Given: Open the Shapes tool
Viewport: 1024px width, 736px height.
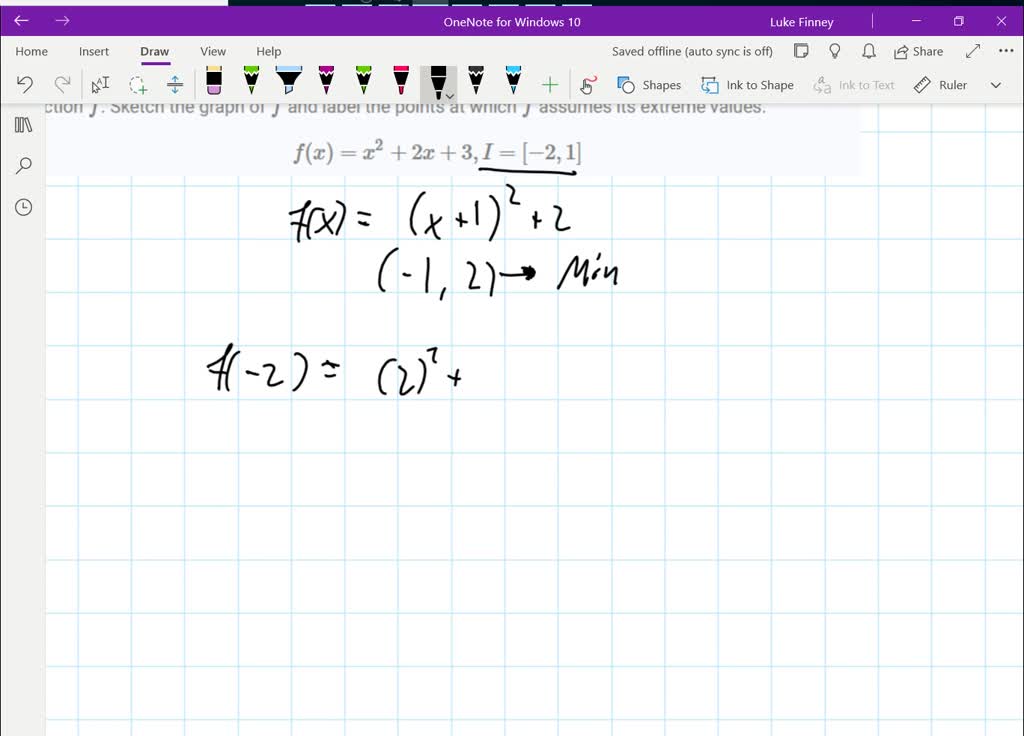Looking at the screenshot, I should click(649, 85).
